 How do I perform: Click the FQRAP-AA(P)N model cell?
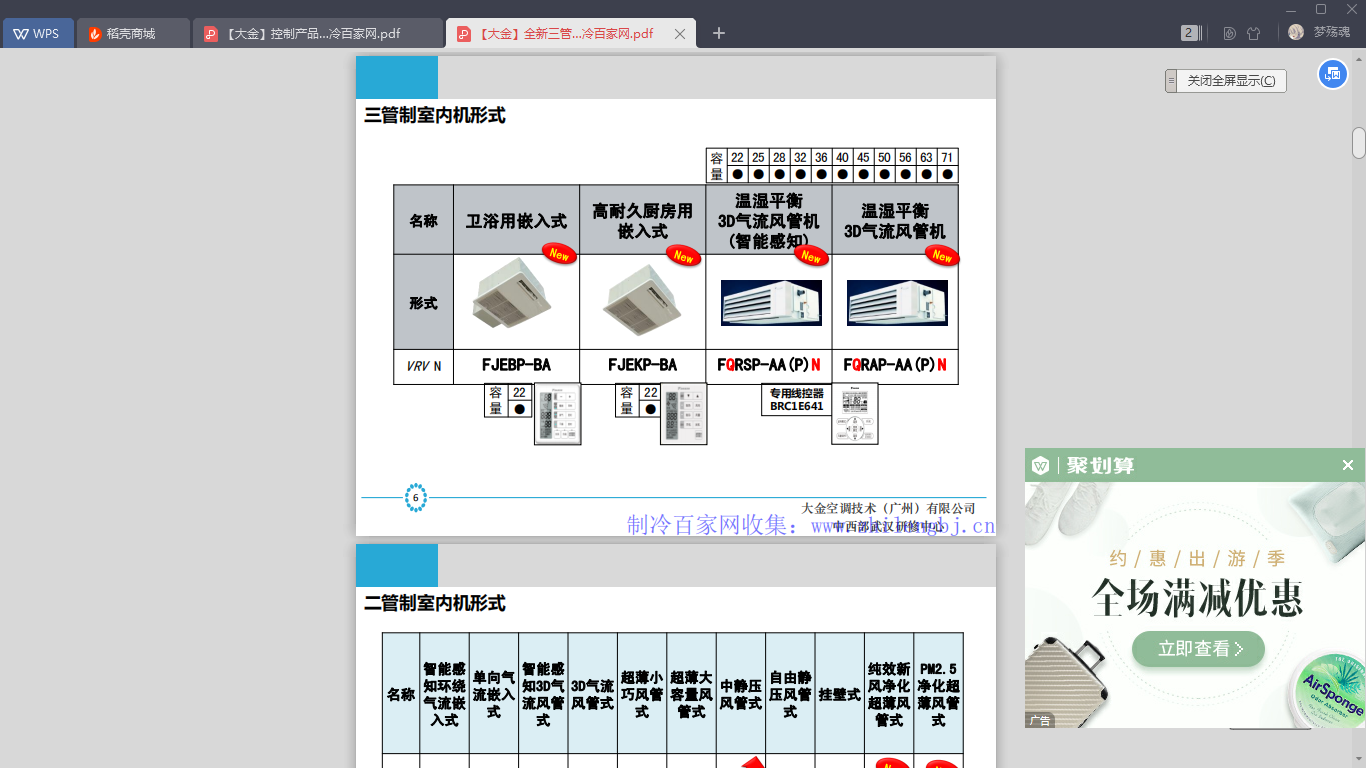point(895,365)
